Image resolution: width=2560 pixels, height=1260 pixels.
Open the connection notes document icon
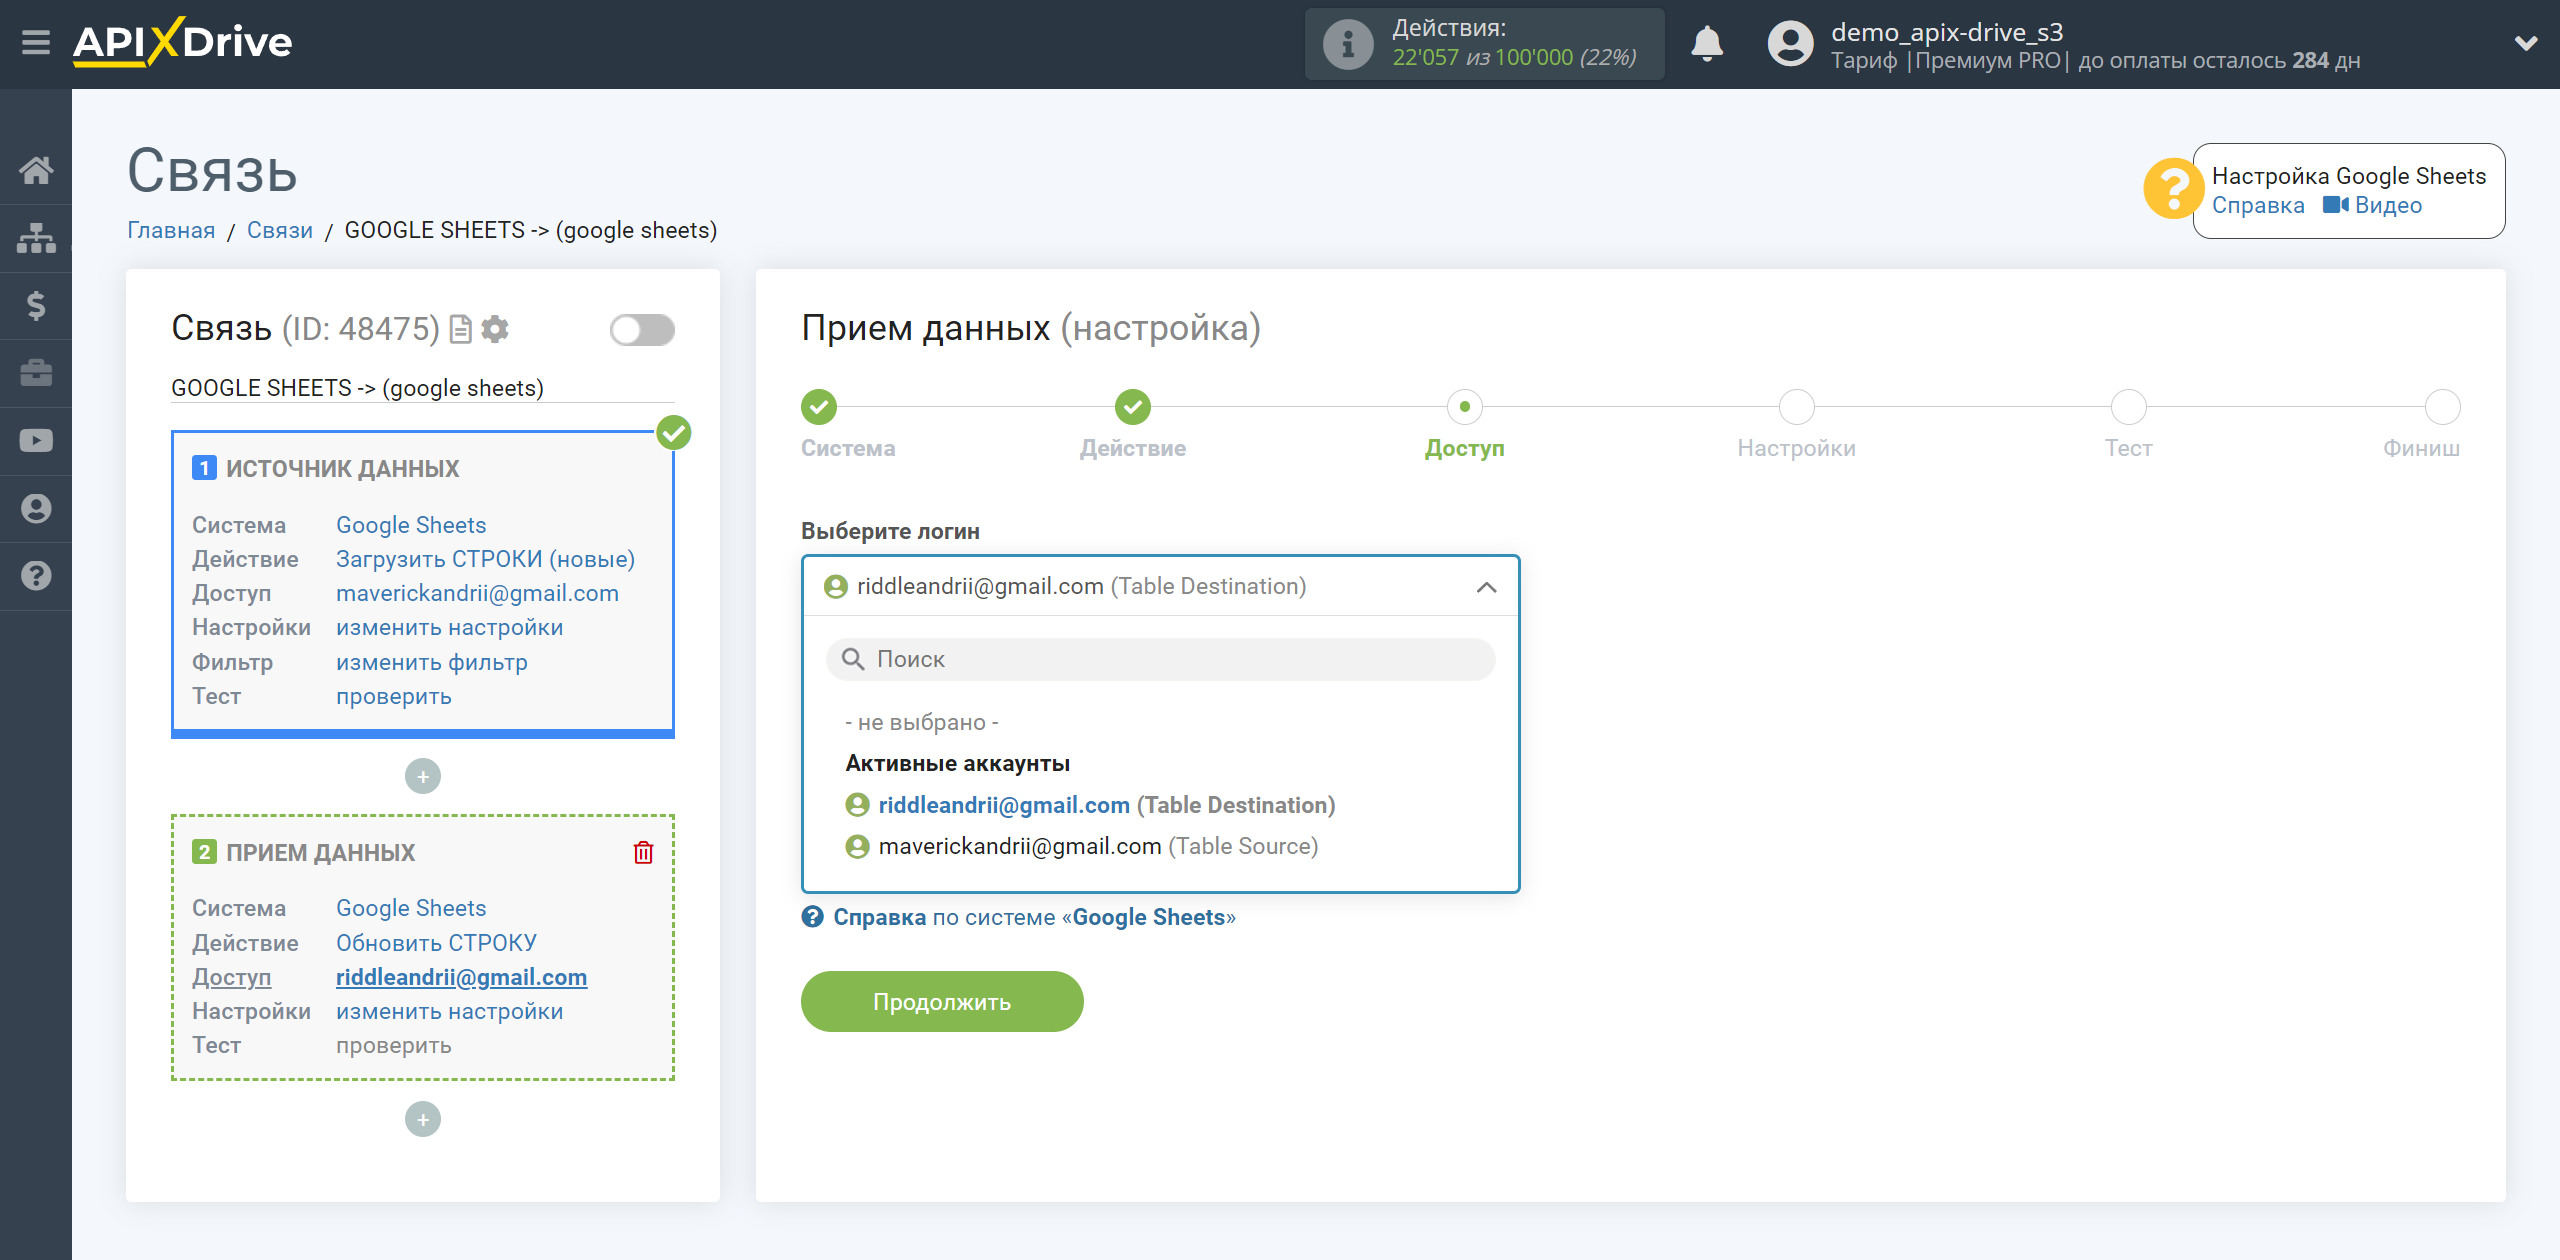460,329
